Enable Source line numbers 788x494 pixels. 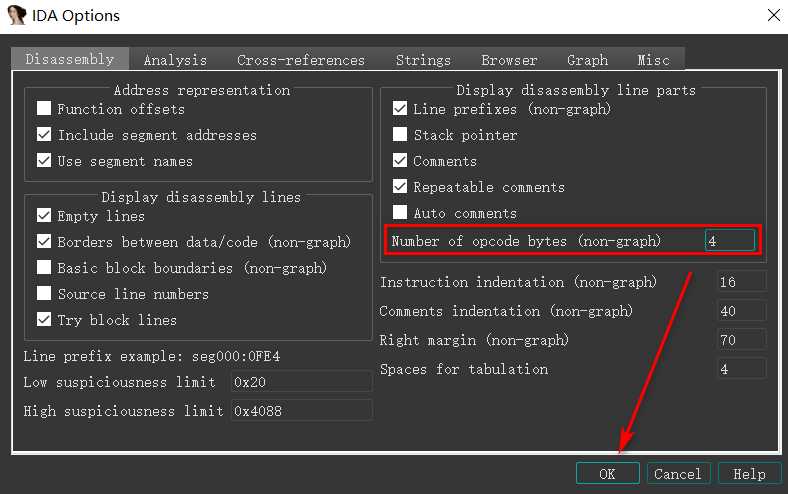pyautogui.click(x=44, y=293)
